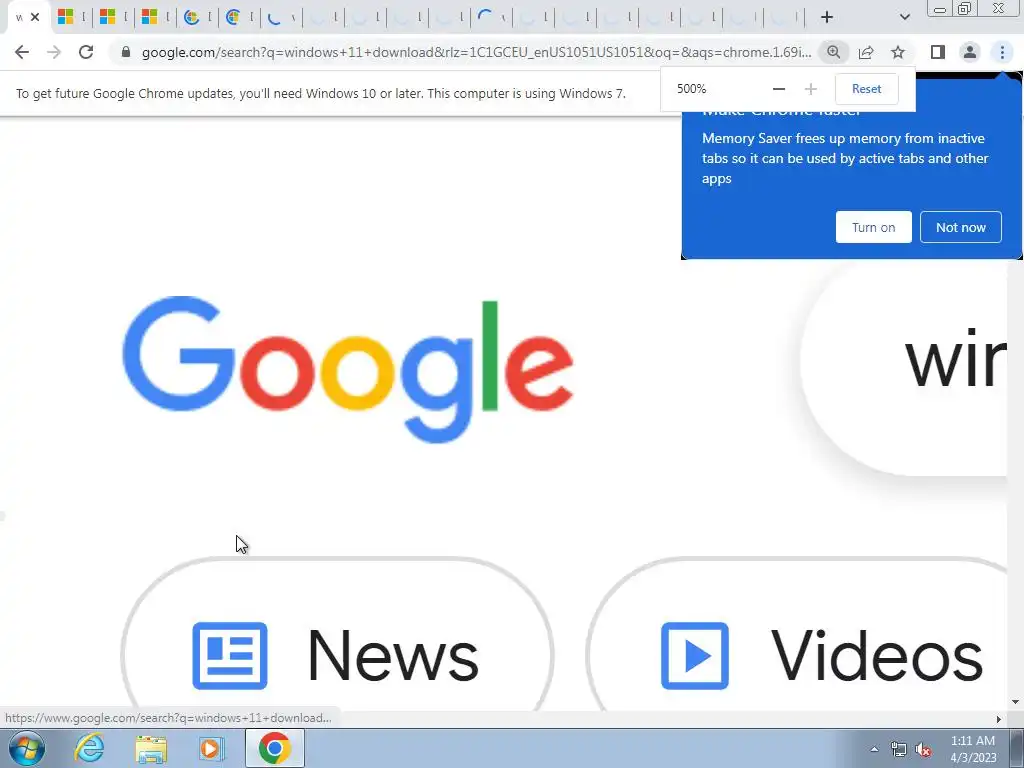Image resolution: width=1024 pixels, height=768 pixels.
Task: Click the address bar URL
Action: 476,52
